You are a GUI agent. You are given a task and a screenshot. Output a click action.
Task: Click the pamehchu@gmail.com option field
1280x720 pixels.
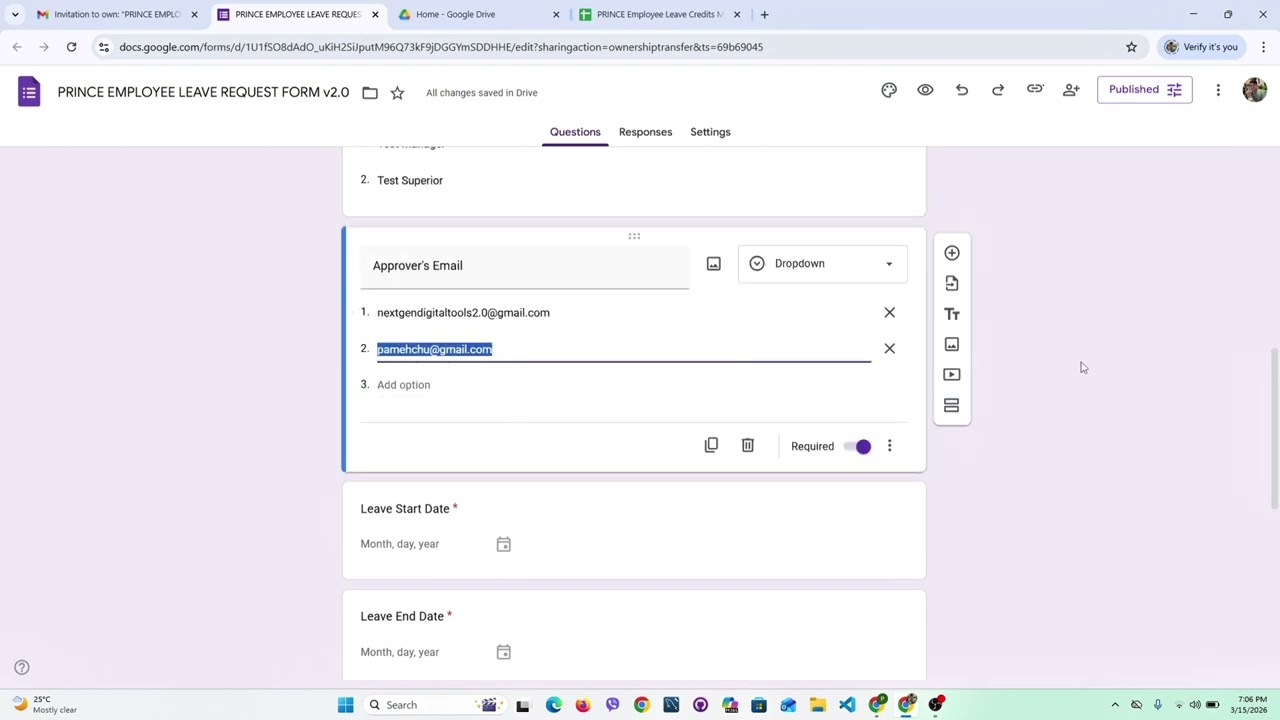click(x=623, y=349)
